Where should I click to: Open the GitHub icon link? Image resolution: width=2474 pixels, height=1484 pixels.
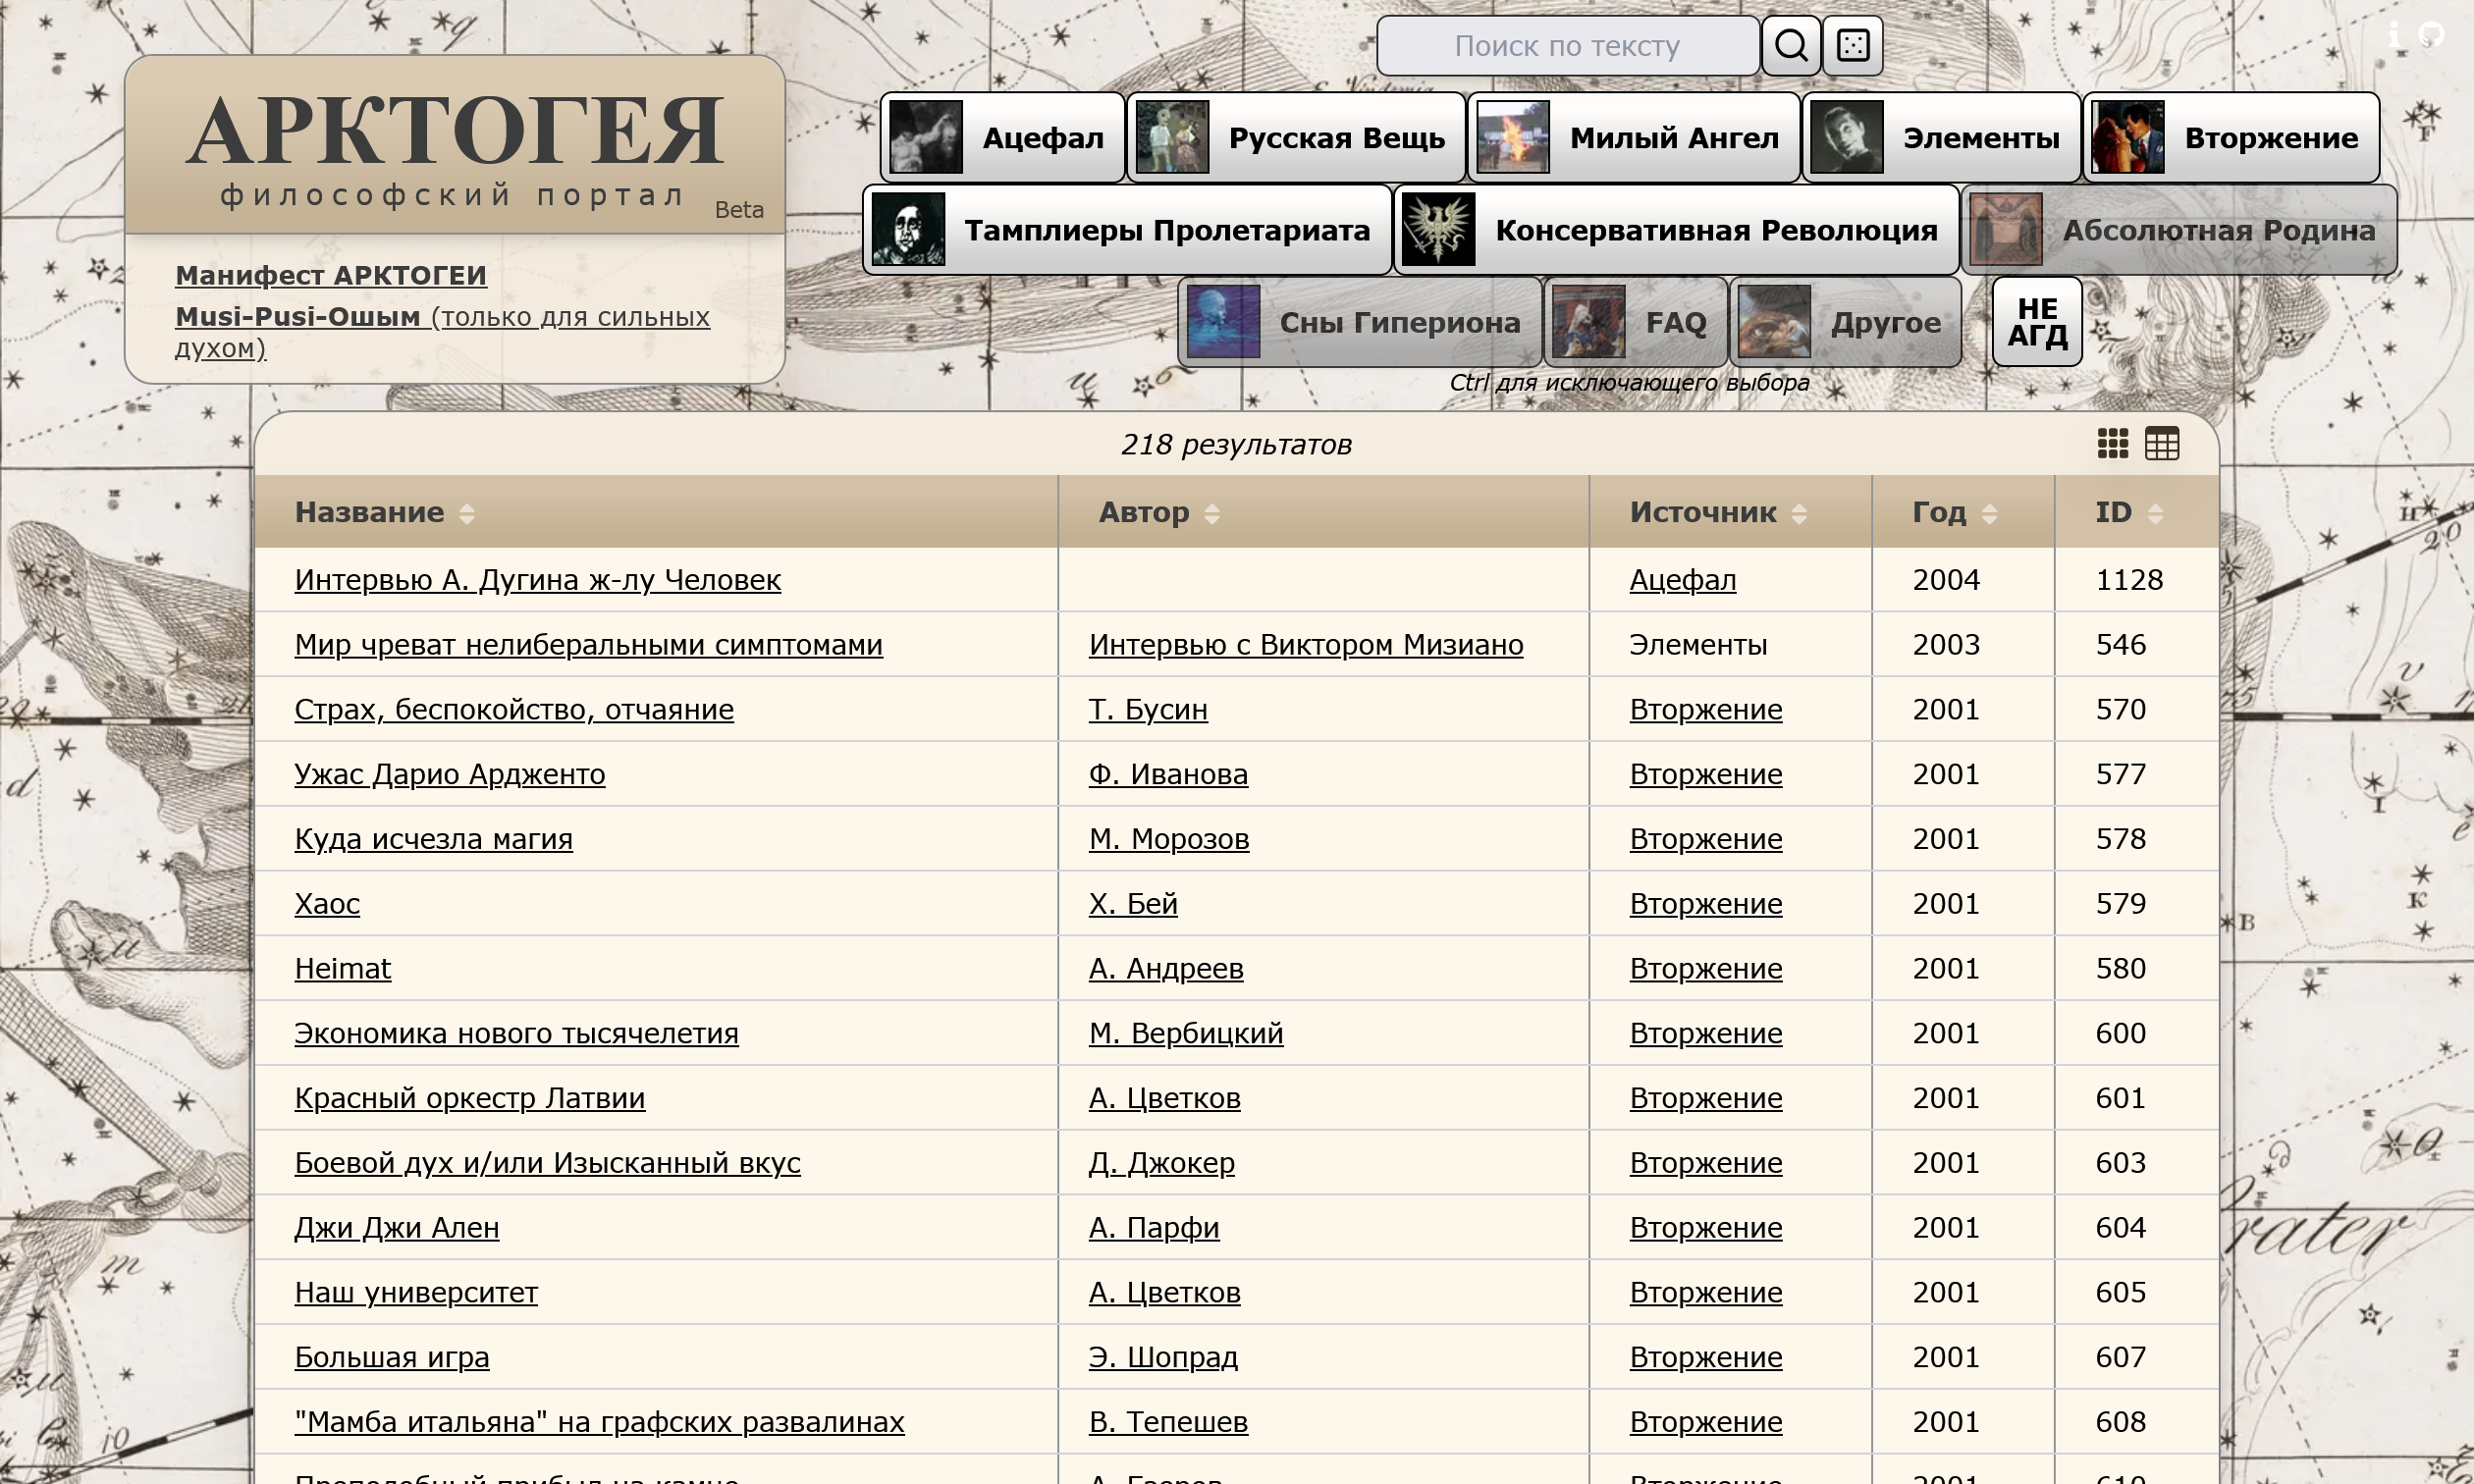coord(2430,35)
